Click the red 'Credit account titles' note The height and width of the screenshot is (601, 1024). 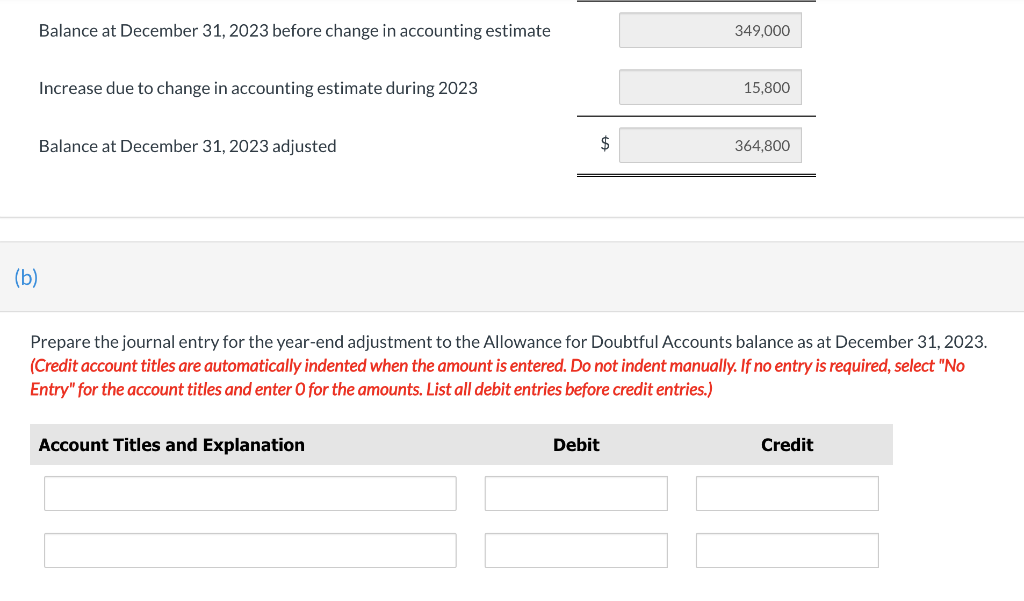click(x=497, y=378)
